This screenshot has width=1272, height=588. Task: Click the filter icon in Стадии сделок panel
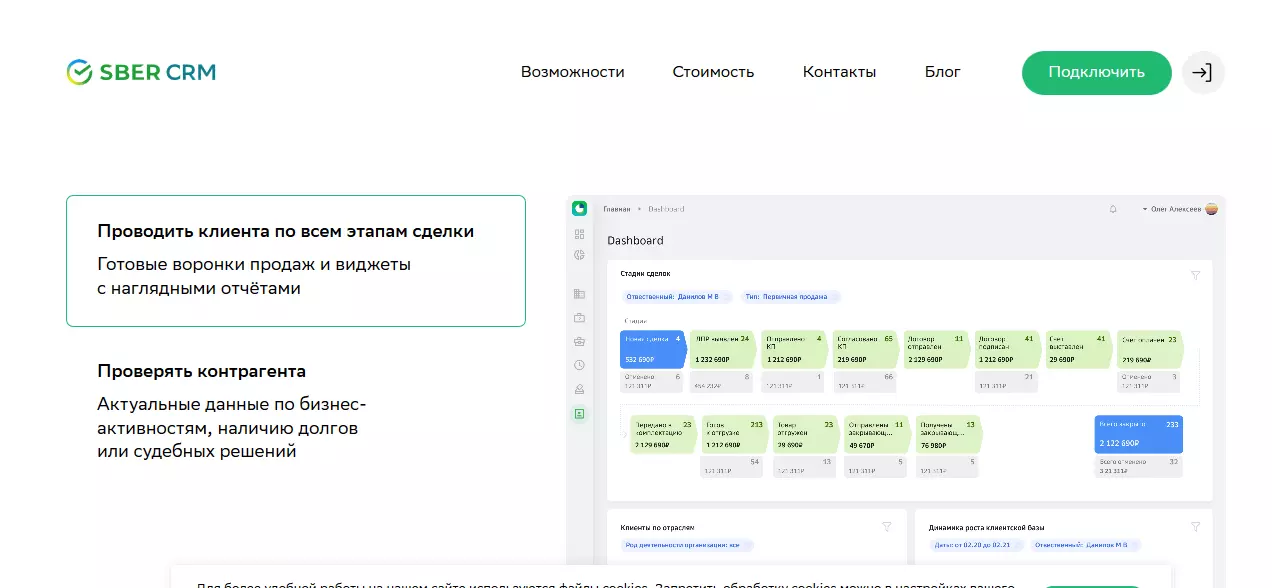point(1195,275)
